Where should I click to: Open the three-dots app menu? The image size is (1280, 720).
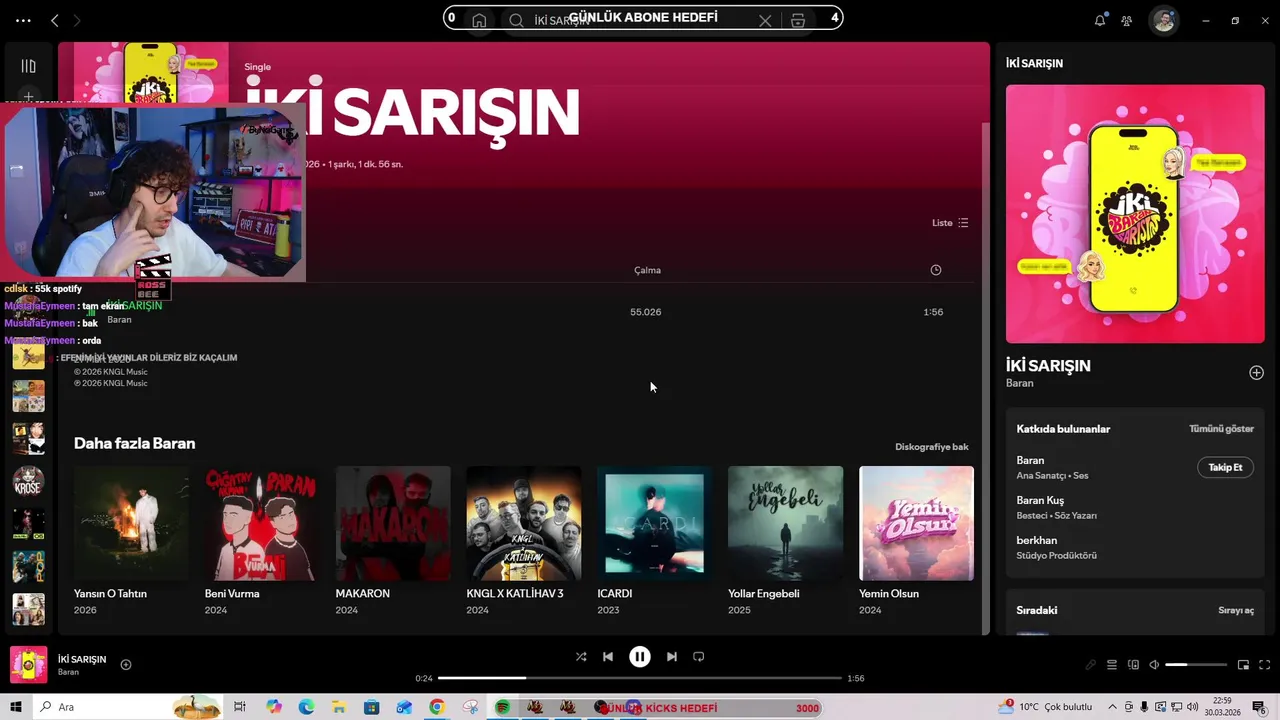pos(23,20)
